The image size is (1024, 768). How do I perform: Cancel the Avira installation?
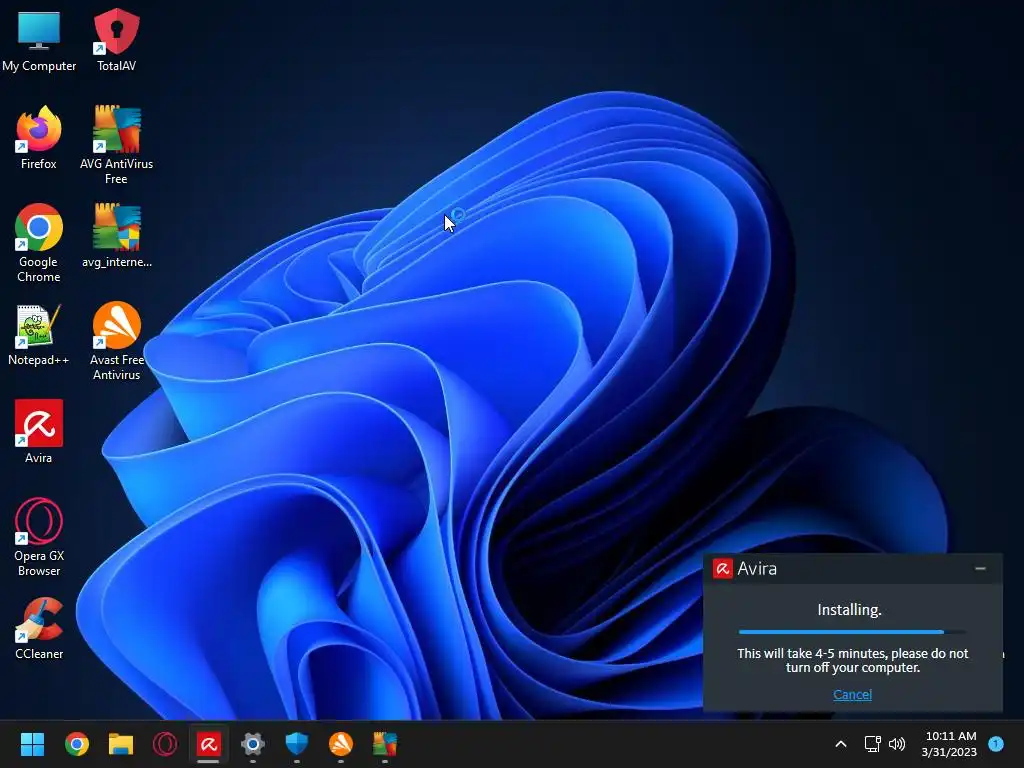852,694
